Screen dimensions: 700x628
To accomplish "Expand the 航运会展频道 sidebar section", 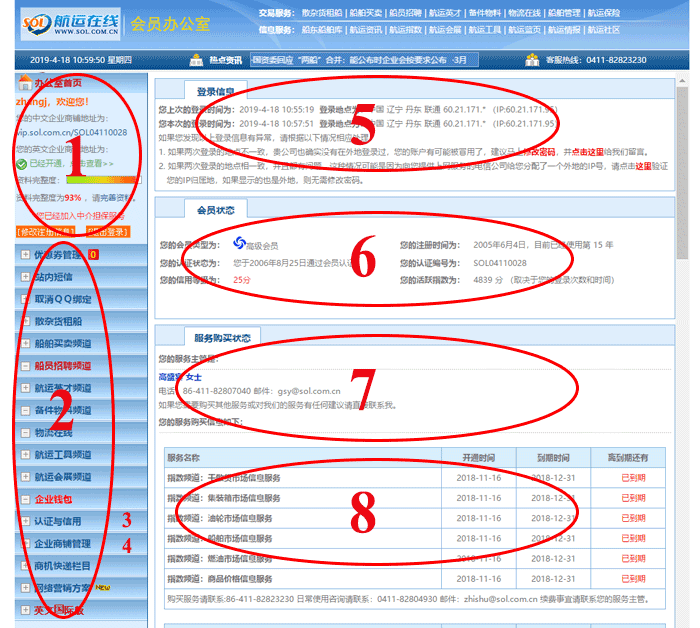I will pos(25,477).
